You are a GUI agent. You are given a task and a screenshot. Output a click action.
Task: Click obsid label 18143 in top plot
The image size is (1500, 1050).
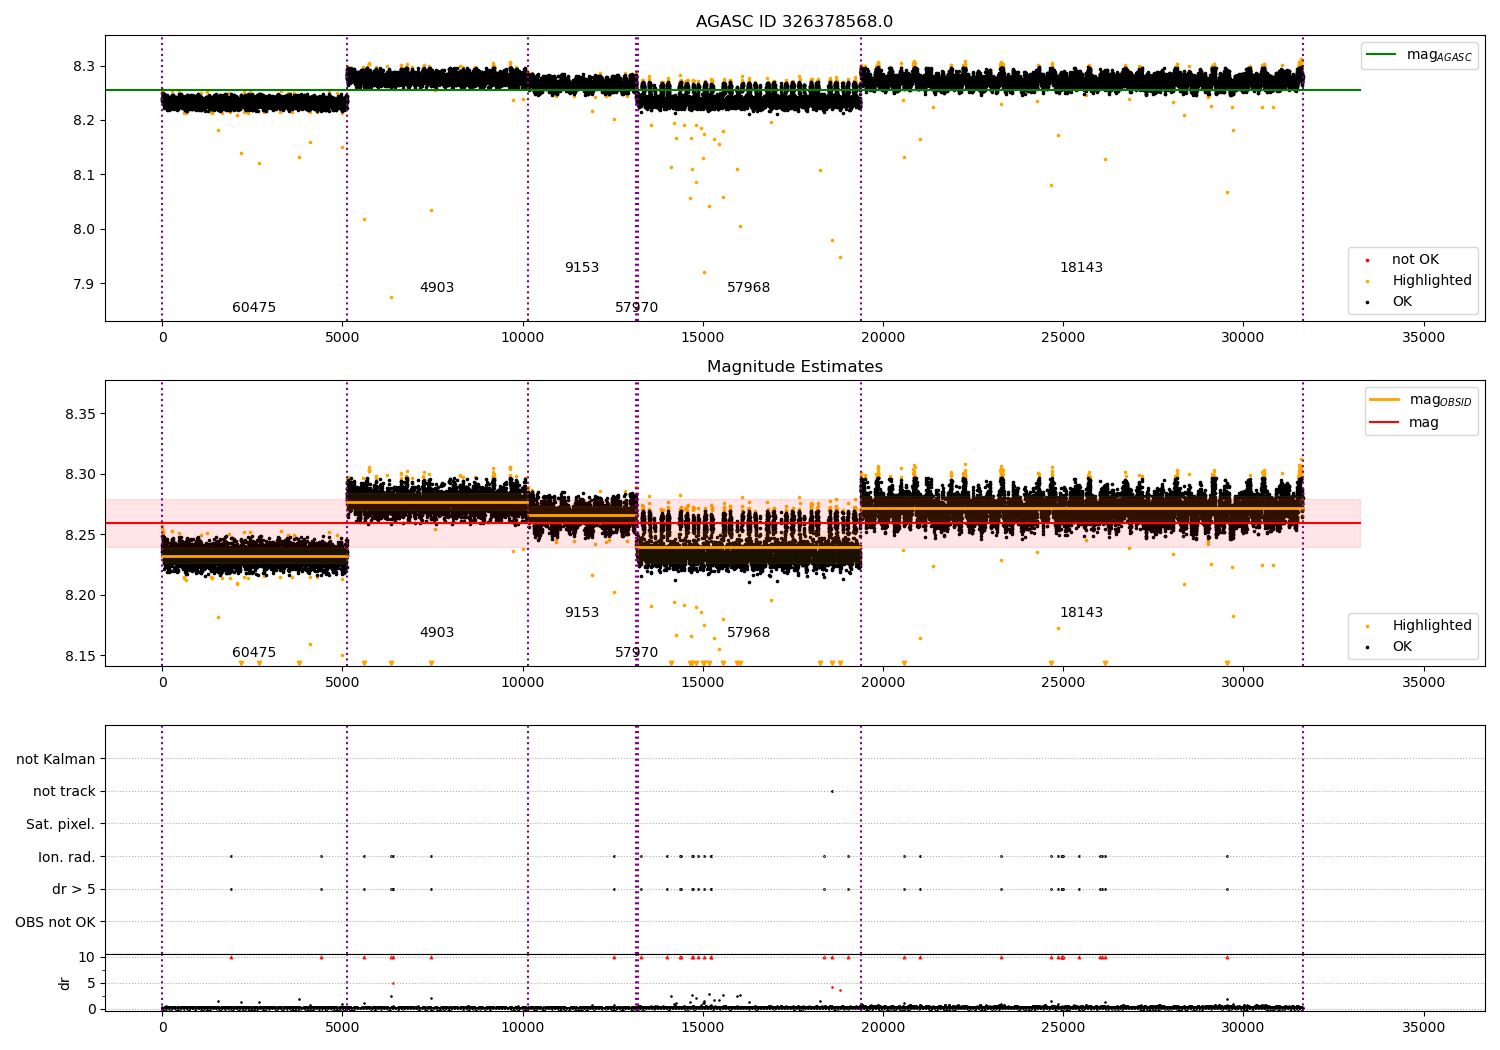(x=1082, y=268)
